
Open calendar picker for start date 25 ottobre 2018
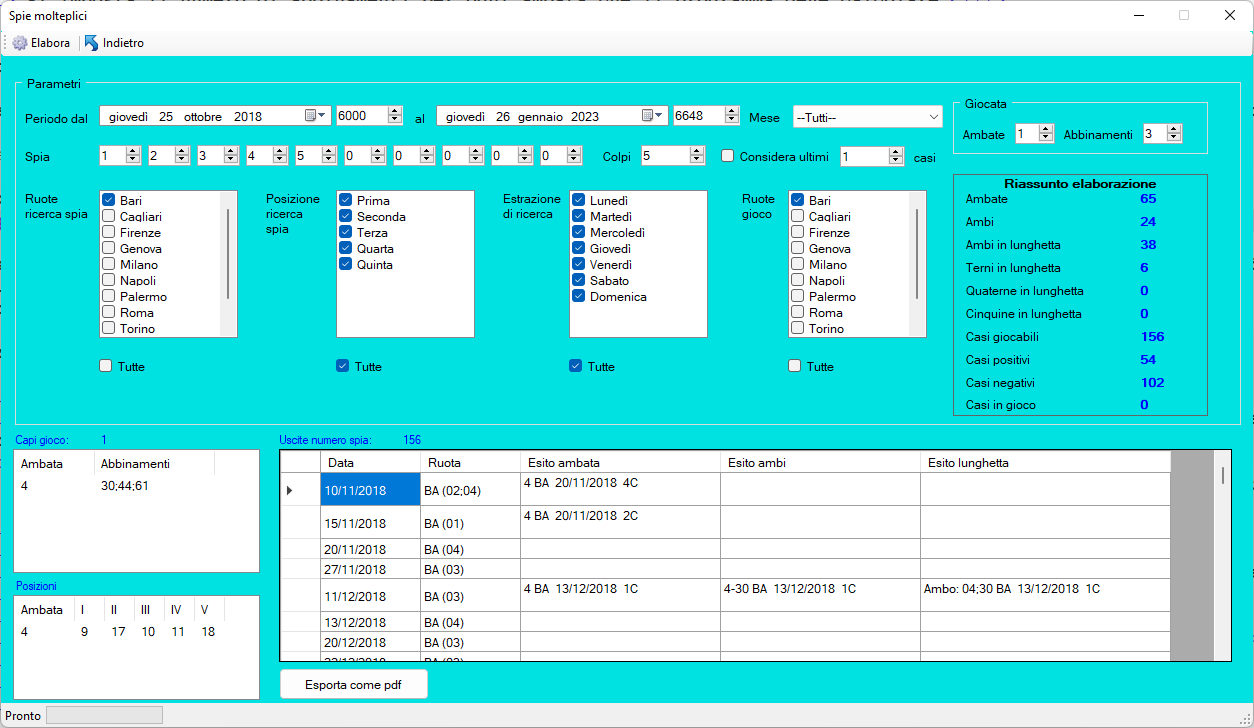(316, 116)
